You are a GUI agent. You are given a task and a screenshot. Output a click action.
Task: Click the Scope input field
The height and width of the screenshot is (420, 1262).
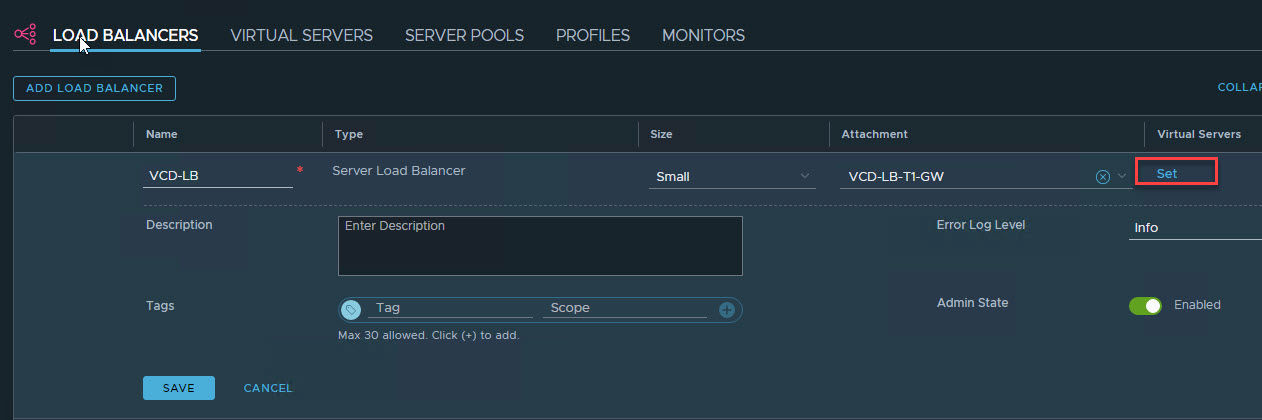coord(624,309)
